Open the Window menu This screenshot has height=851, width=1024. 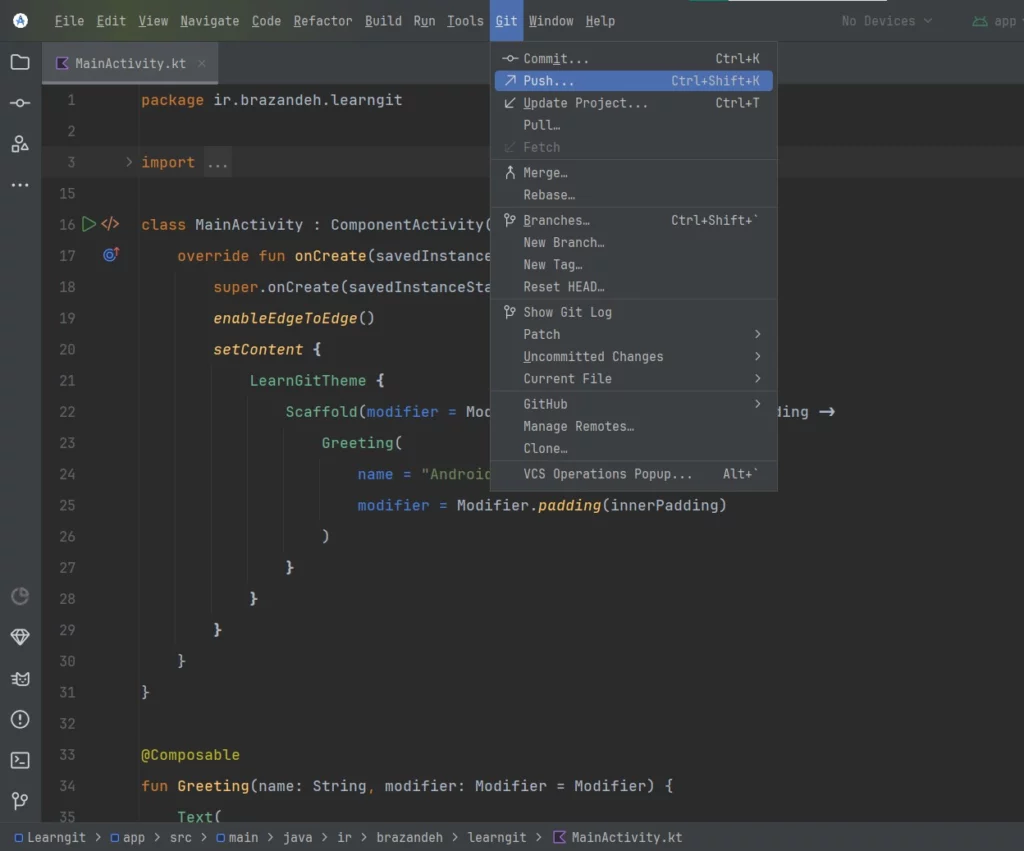(x=551, y=21)
